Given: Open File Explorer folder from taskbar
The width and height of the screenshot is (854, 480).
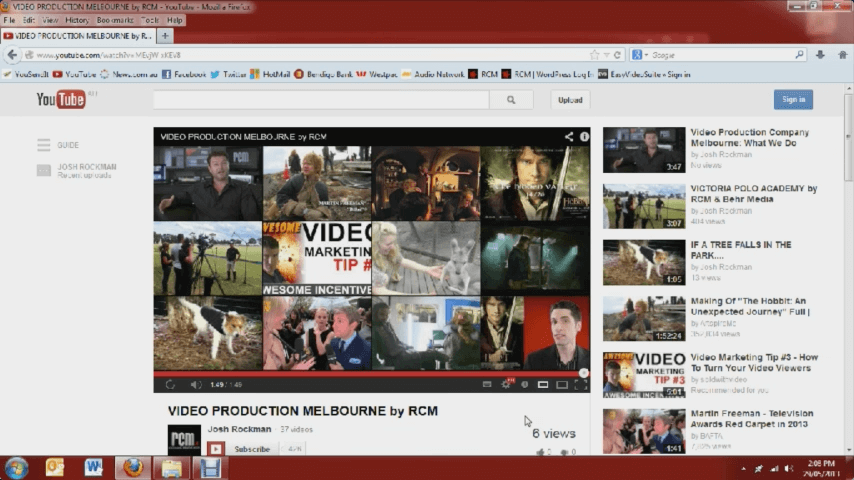Looking at the screenshot, I should tap(171, 469).
